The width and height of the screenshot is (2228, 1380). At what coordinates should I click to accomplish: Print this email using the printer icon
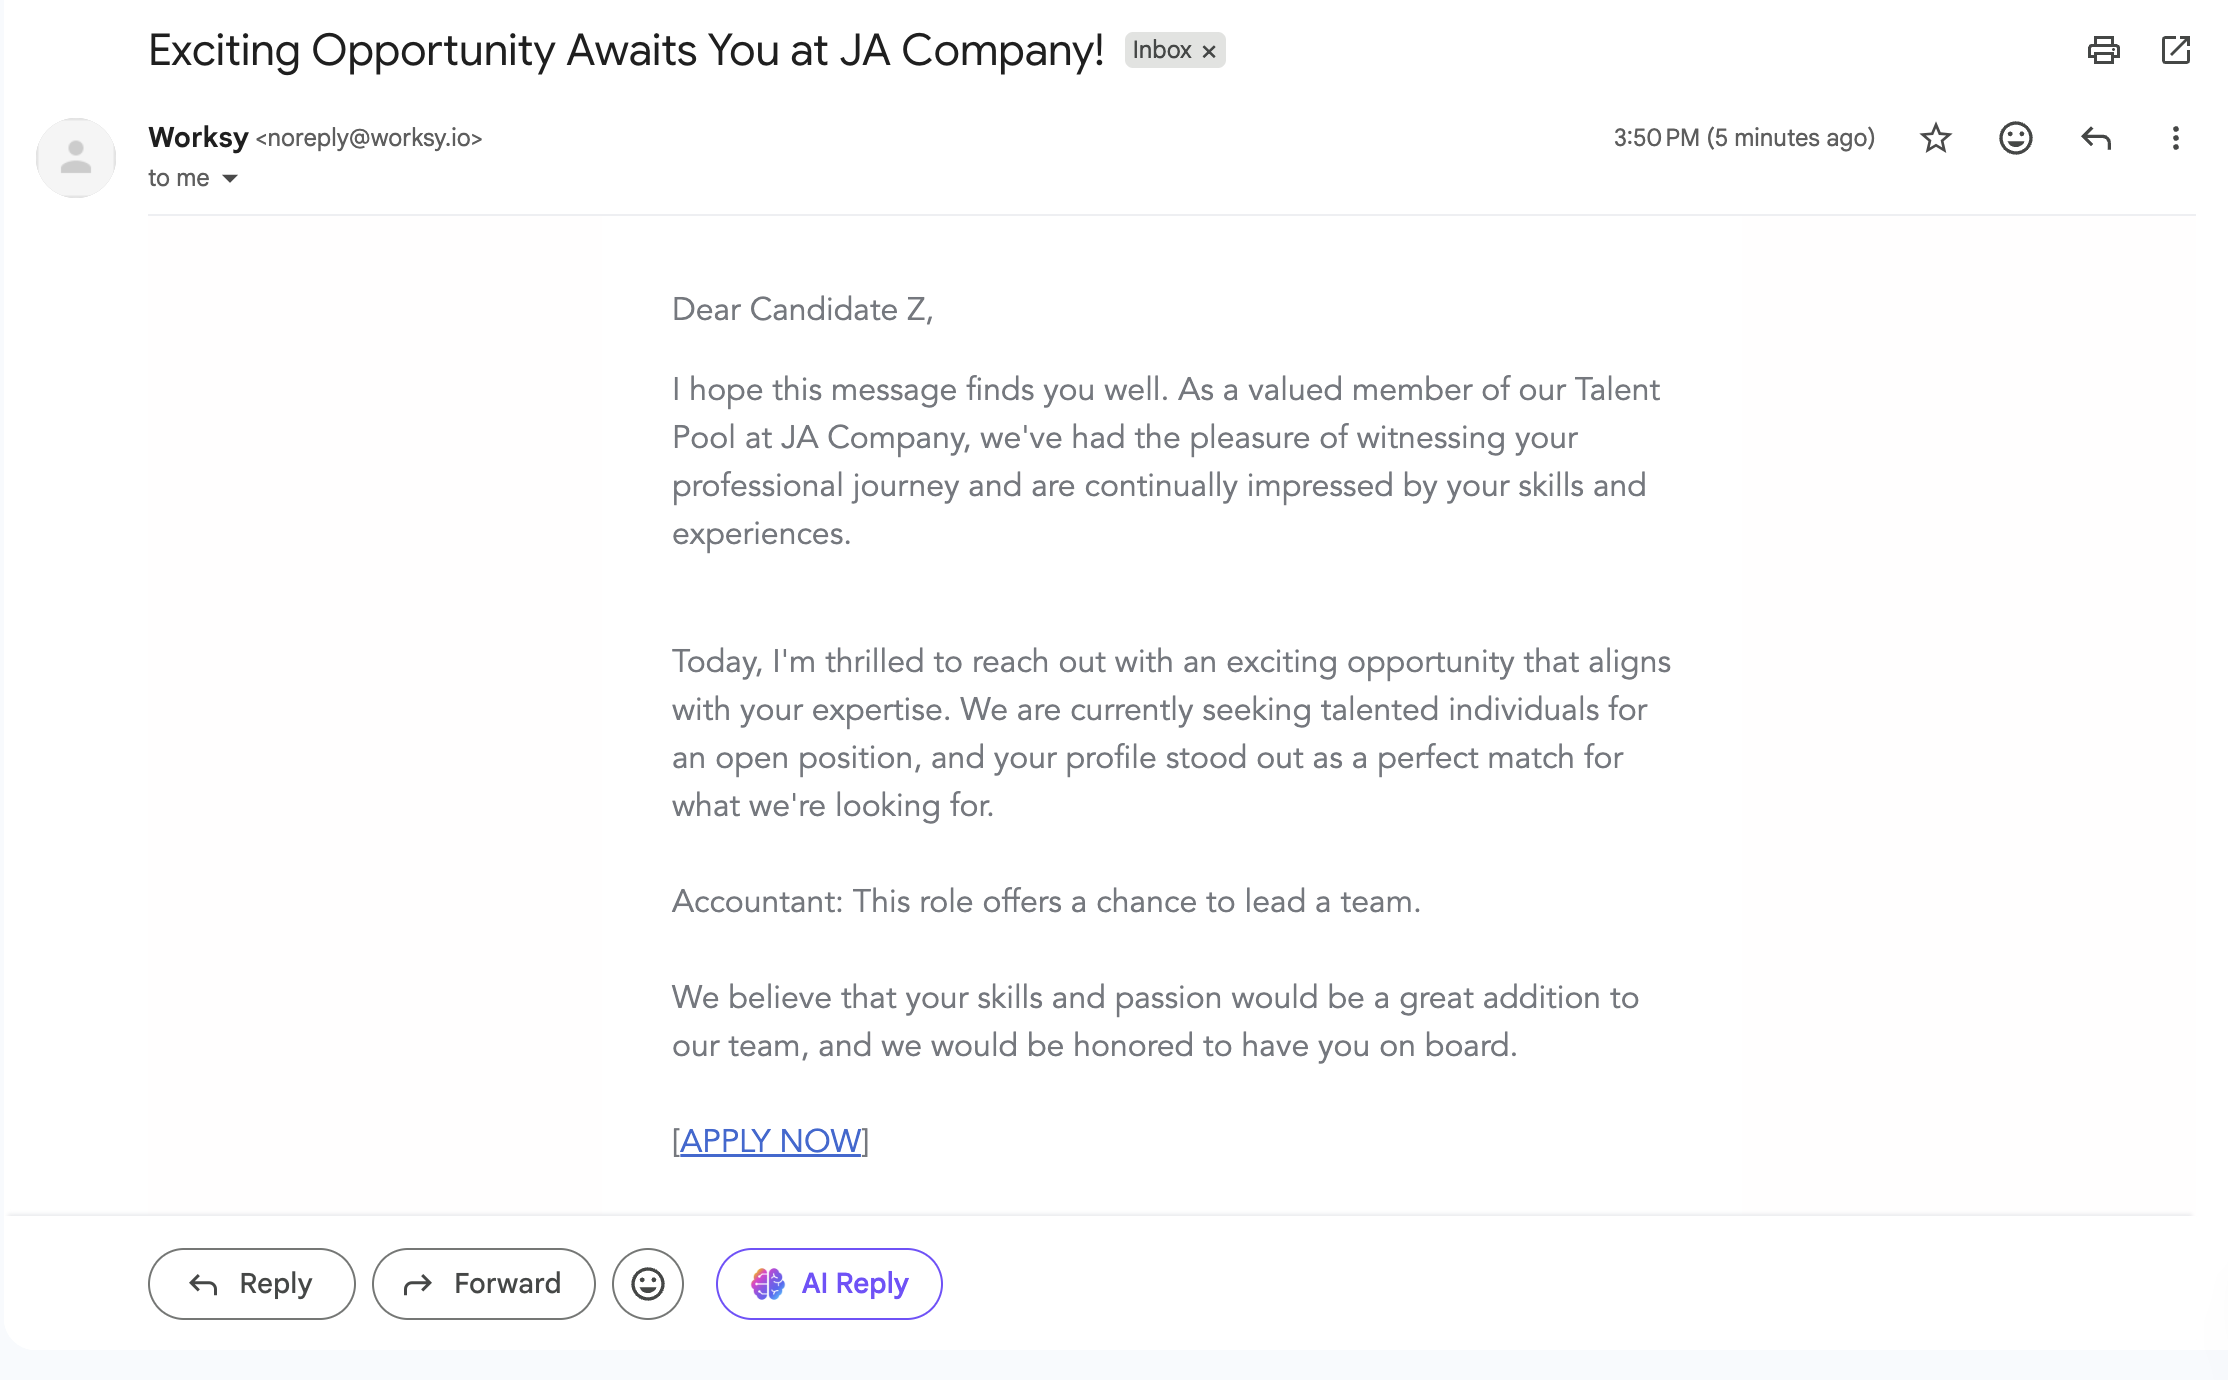coord(2103,50)
